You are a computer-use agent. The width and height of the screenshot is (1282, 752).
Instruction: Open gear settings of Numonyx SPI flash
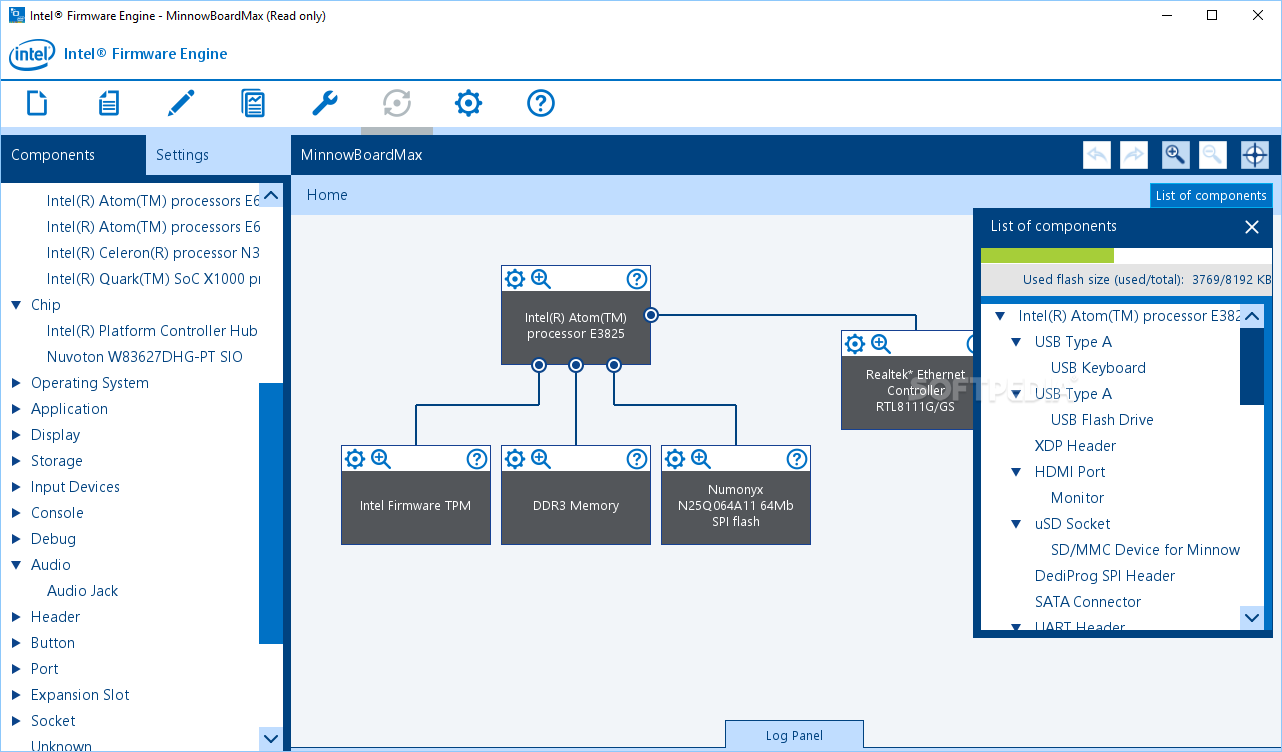(675, 459)
